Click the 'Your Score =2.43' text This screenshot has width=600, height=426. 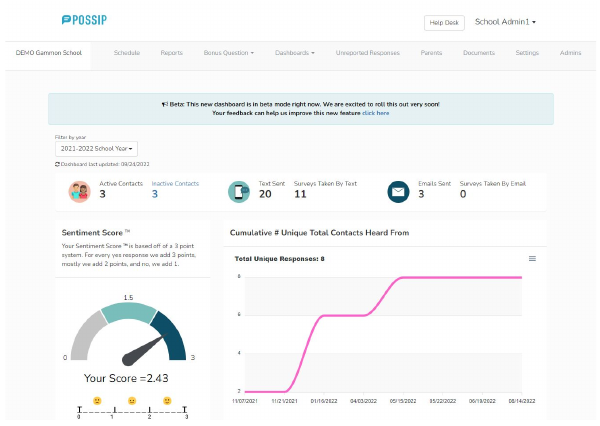pyautogui.click(x=126, y=378)
